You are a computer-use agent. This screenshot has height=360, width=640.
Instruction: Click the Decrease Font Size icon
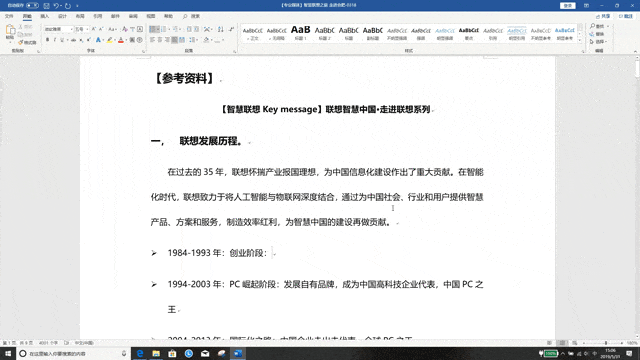pos(101,29)
